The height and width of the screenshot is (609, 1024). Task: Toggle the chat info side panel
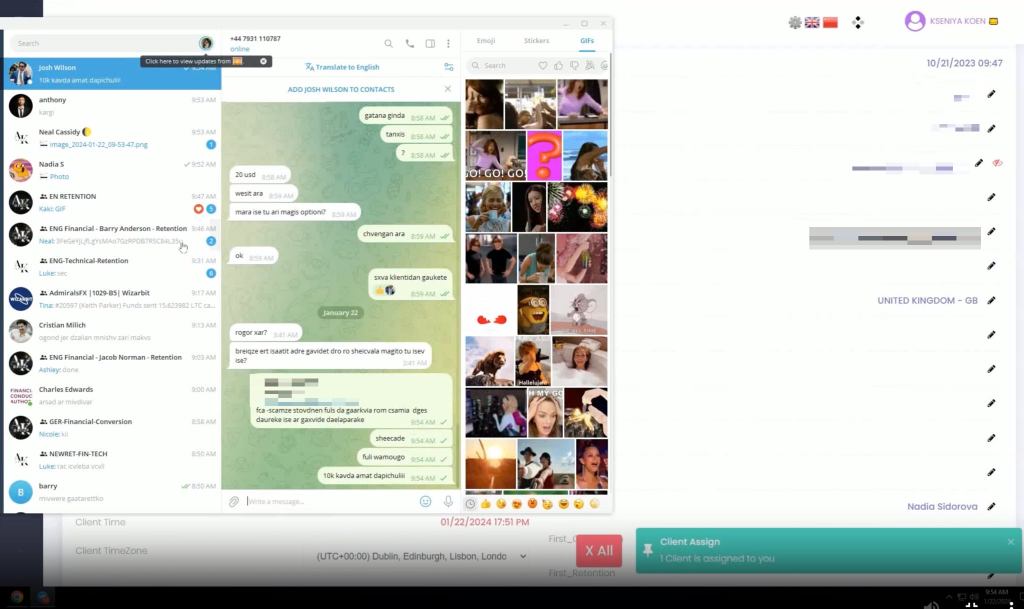coord(430,44)
